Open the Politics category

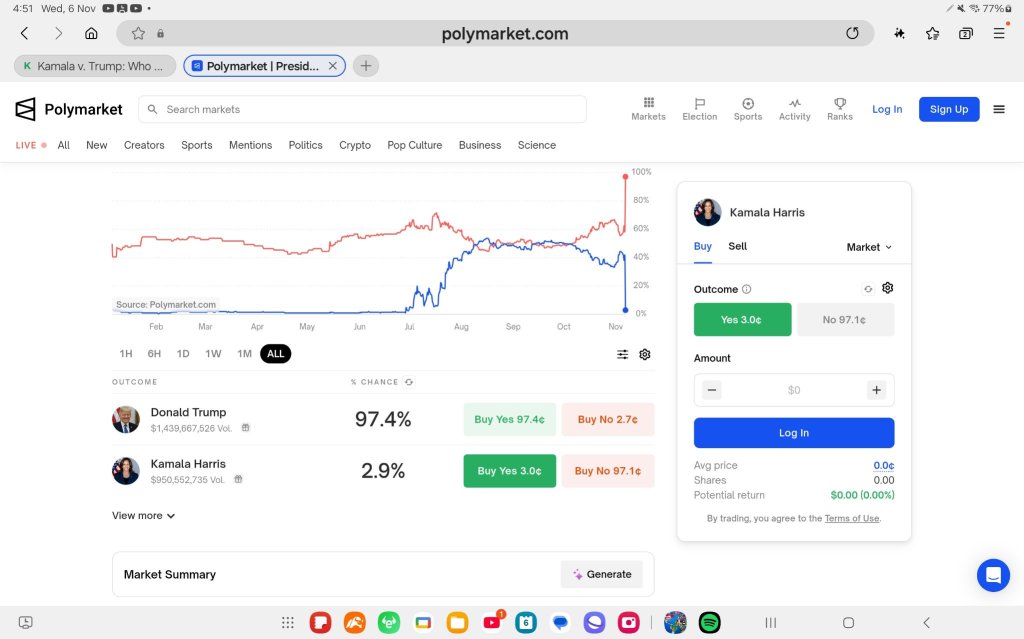pyautogui.click(x=306, y=145)
